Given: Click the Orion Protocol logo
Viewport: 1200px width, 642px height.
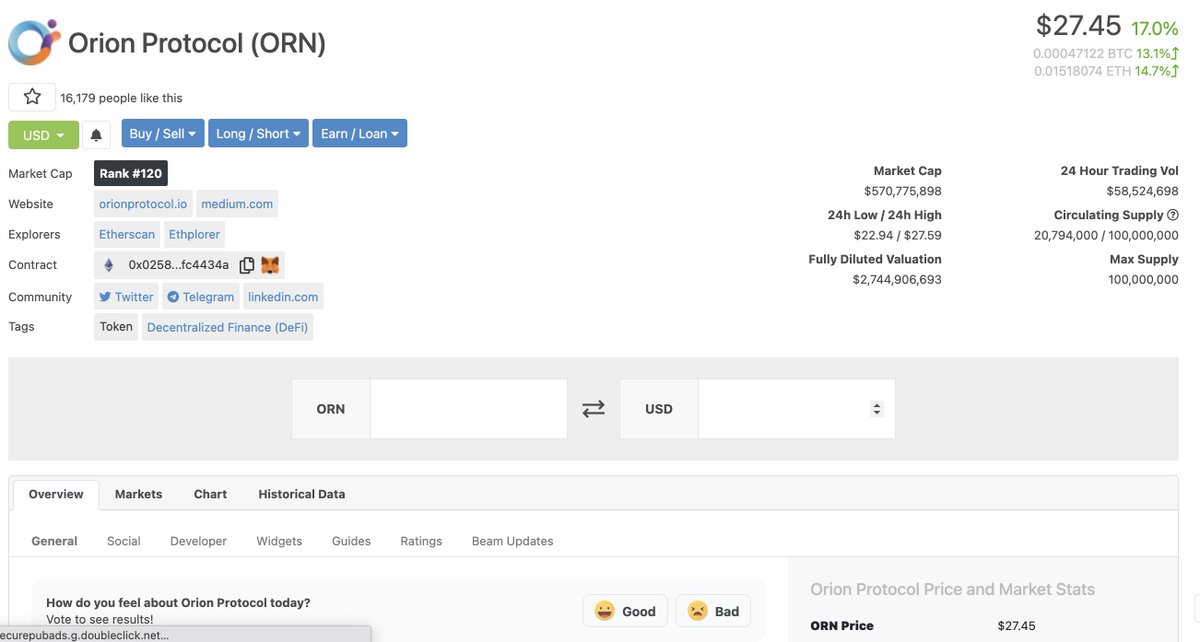Looking at the screenshot, I should [x=34, y=42].
